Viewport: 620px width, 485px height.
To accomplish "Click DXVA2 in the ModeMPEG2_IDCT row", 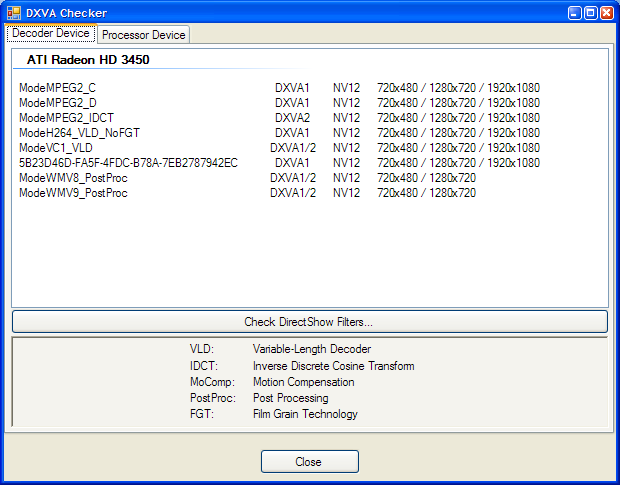I will click(292, 118).
